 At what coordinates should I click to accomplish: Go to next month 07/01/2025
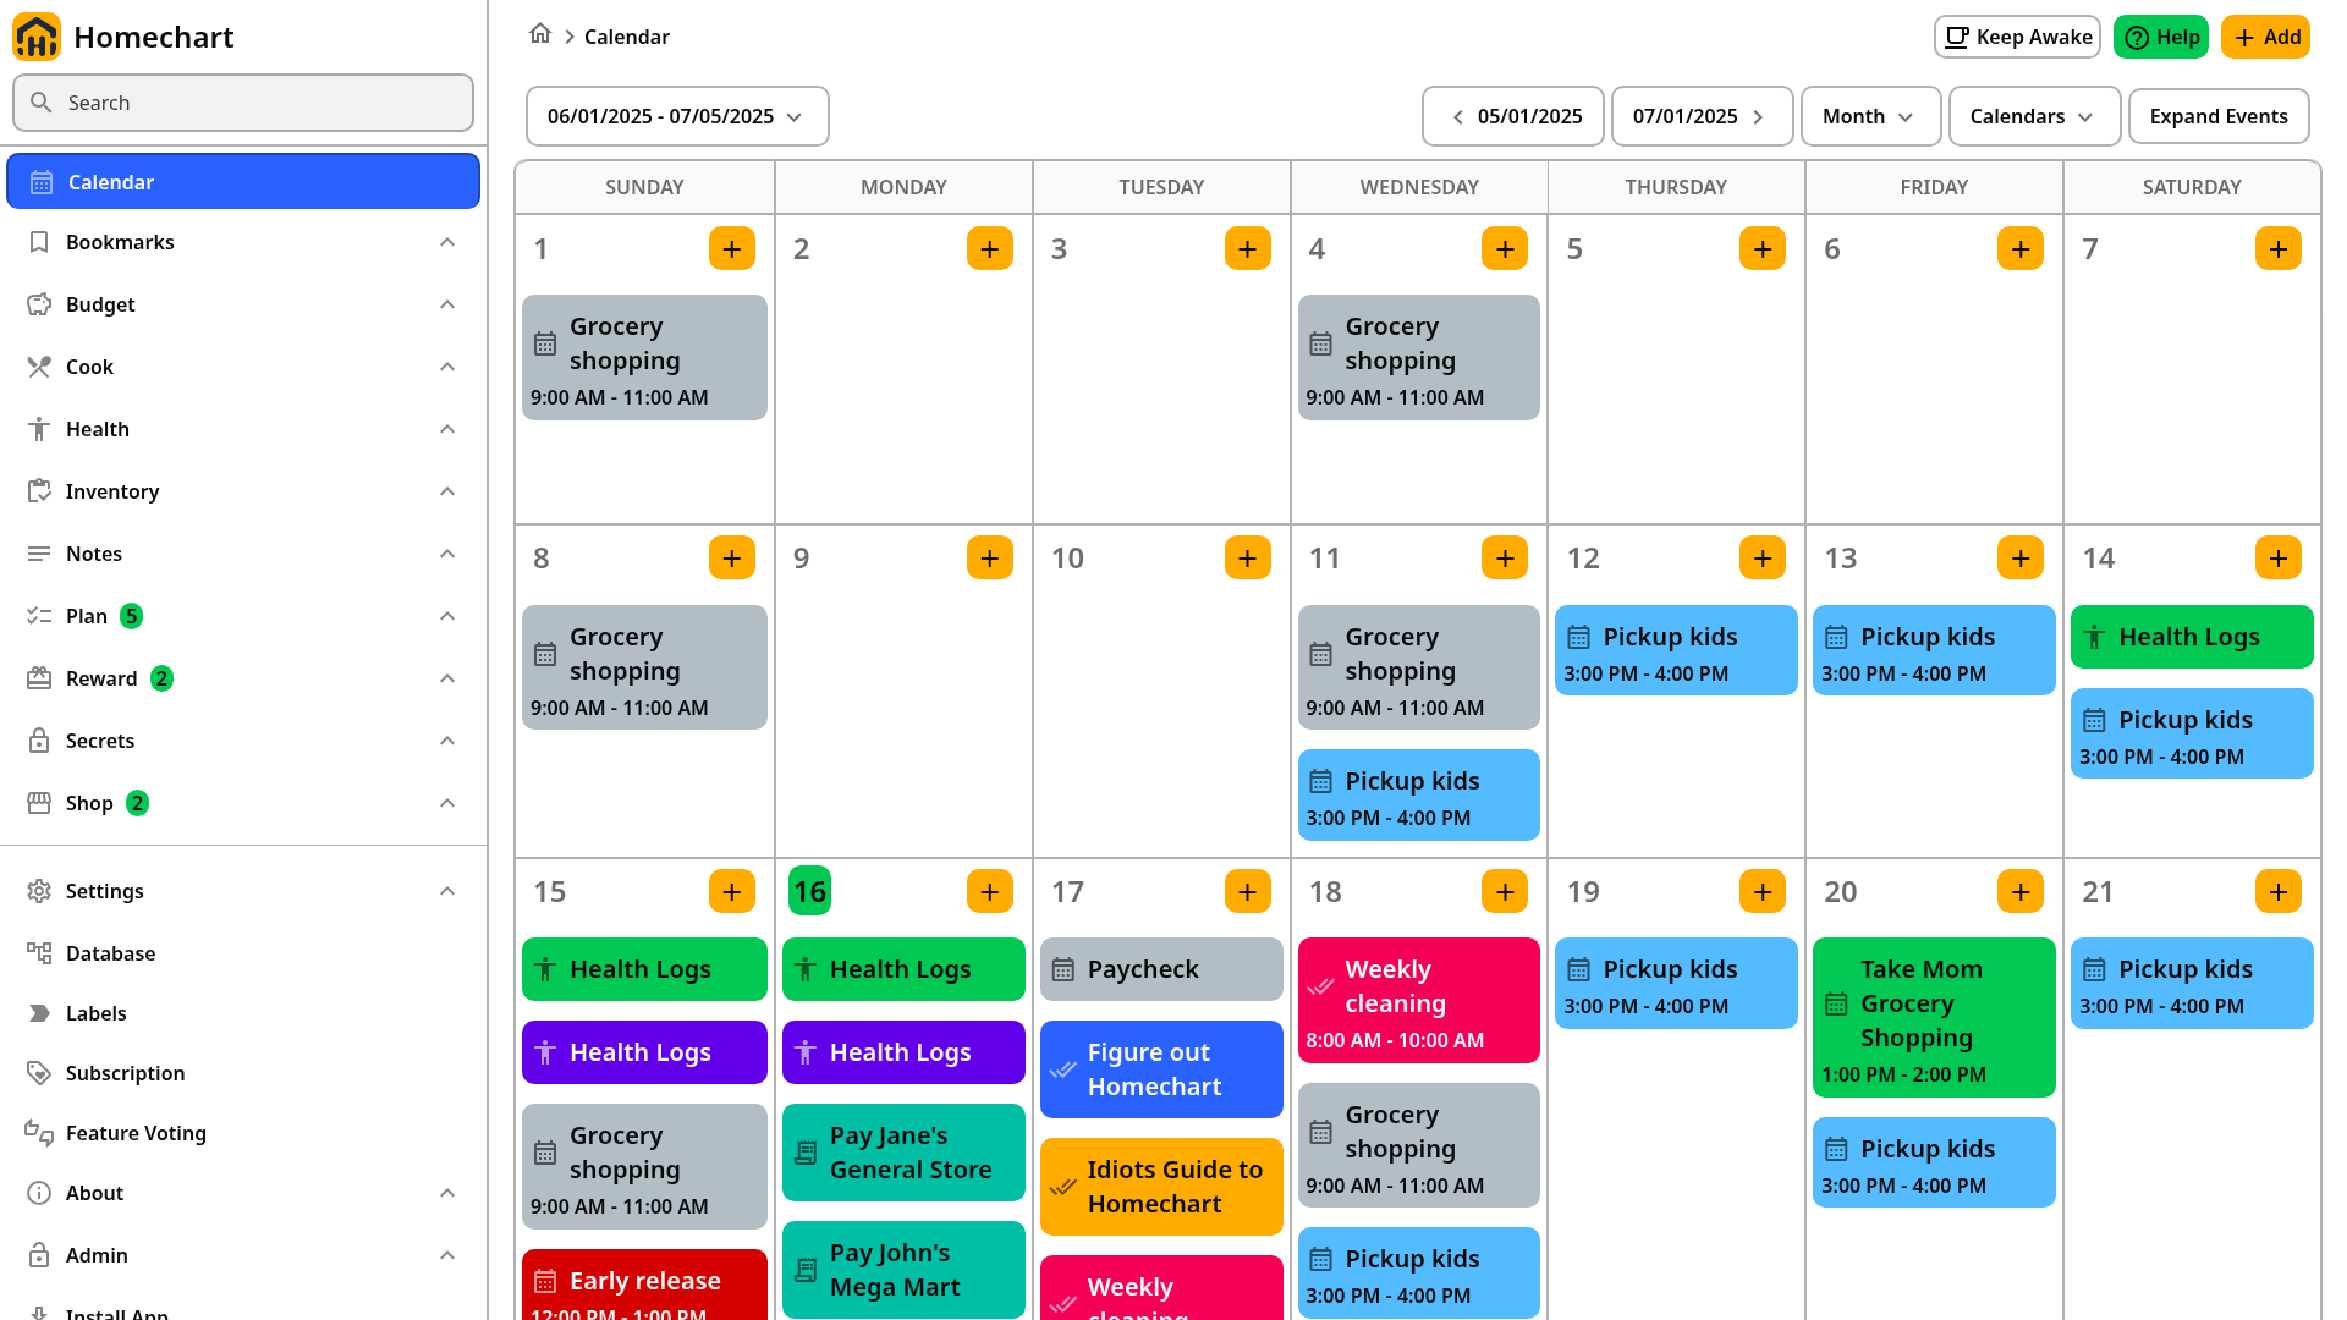[x=1701, y=116]
